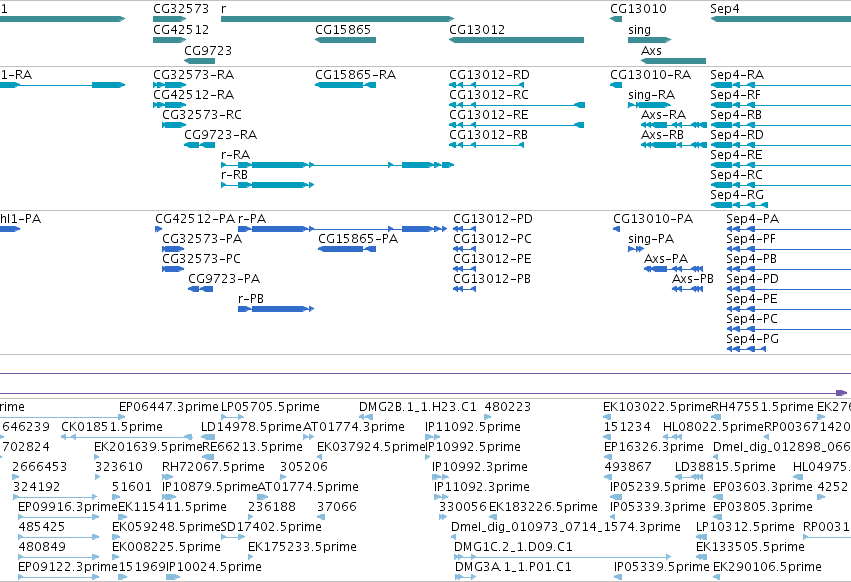Select the CG13012 gene label
Screen dimensions: 851x582
tap(477, 29)
